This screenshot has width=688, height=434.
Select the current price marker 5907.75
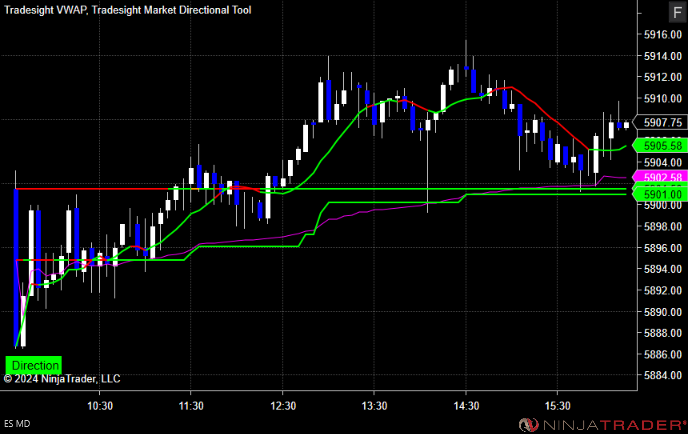660,122
